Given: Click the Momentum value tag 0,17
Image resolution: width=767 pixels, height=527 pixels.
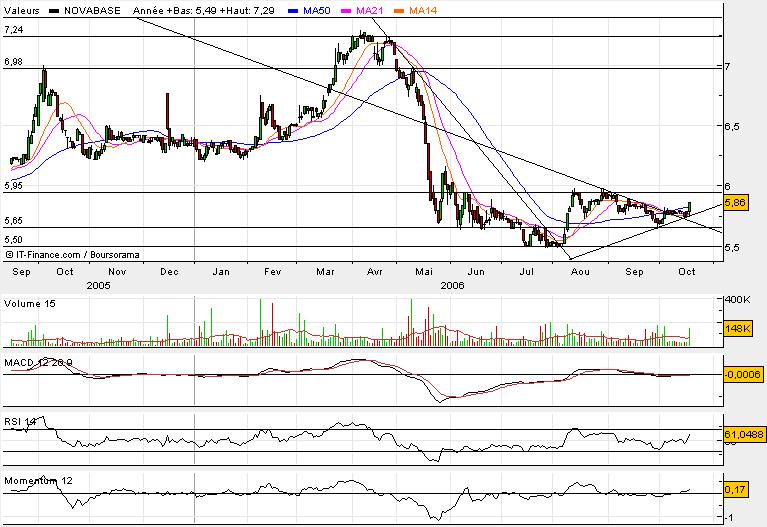Looking at the screenshot, I should click(735, 489).
